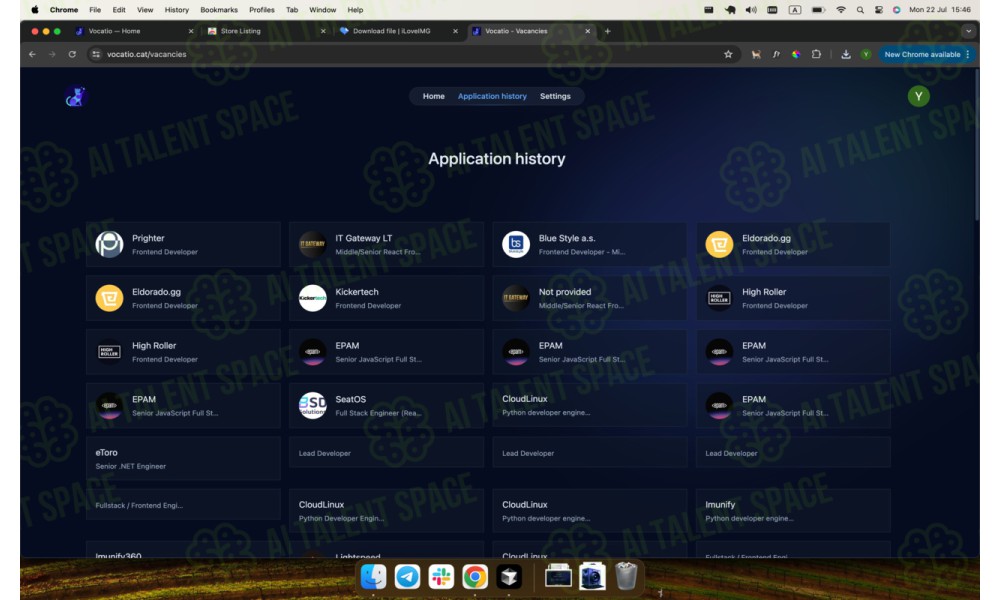Open the Profiles menu in the menu bar
1000x600 pixels.
click(x=261, y=10)
